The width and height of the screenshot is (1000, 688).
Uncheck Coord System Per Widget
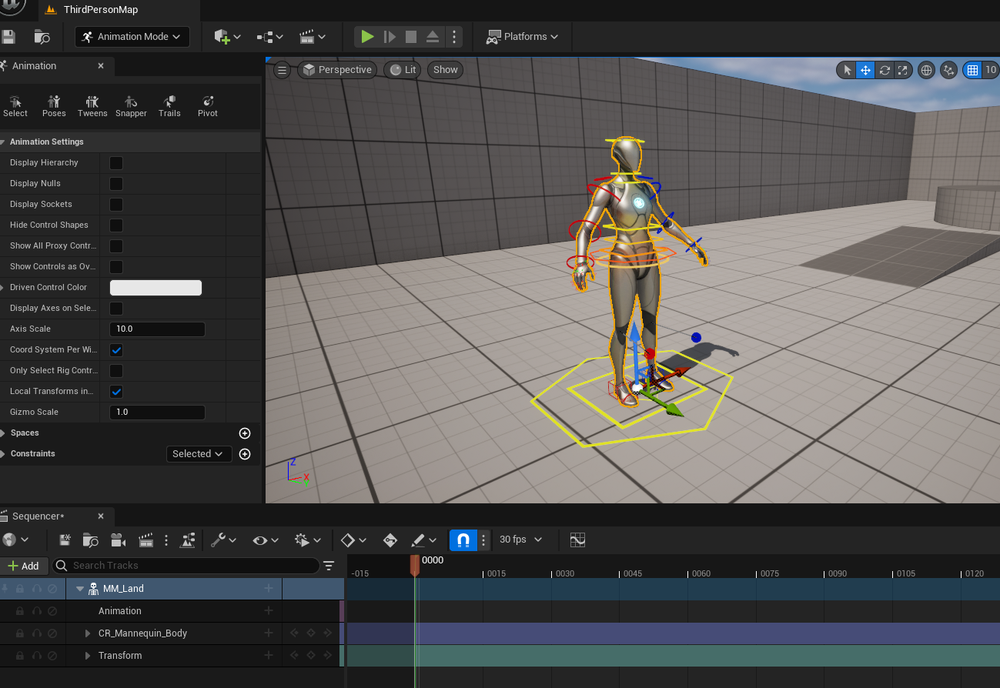pos(116,349)
